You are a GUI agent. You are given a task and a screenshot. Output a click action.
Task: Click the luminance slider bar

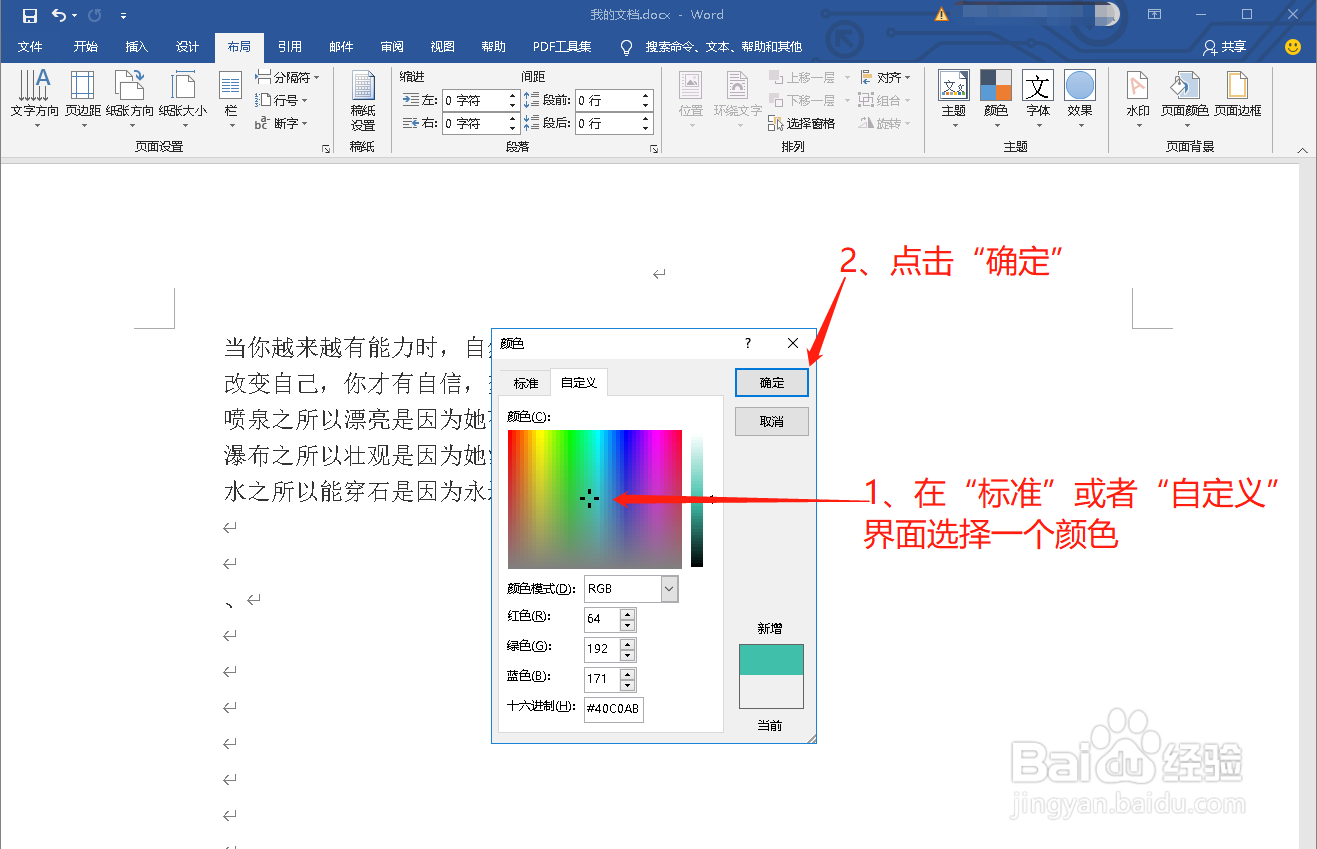(697, 499)
